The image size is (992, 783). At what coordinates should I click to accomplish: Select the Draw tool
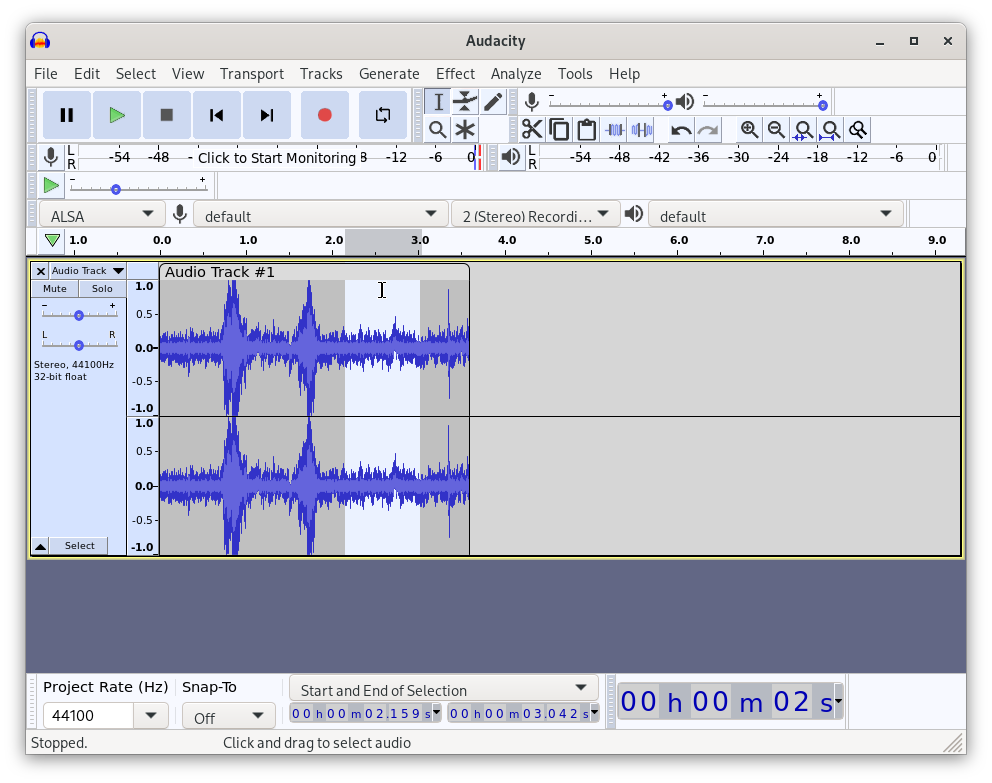[x=493, y=101]
